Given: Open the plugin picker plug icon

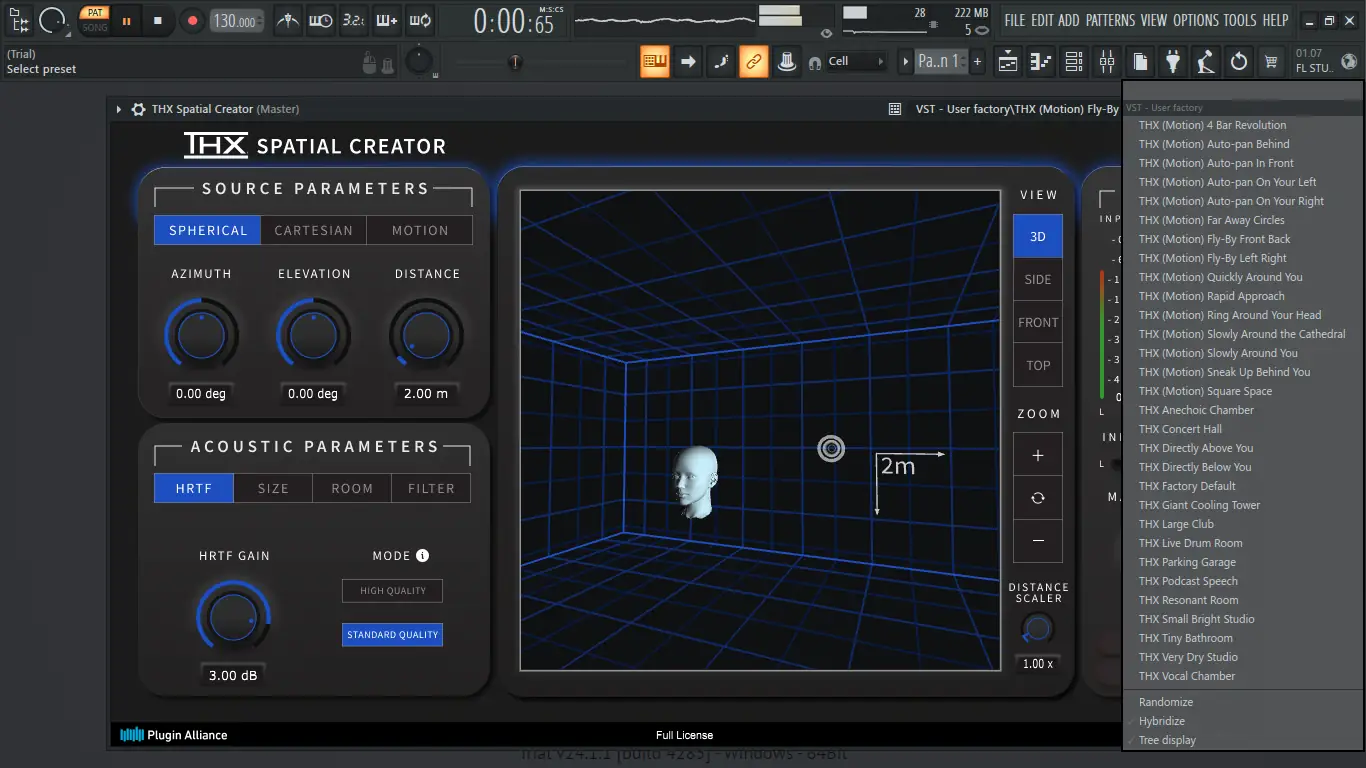Looking at the screenshot, I should 1172,62.
